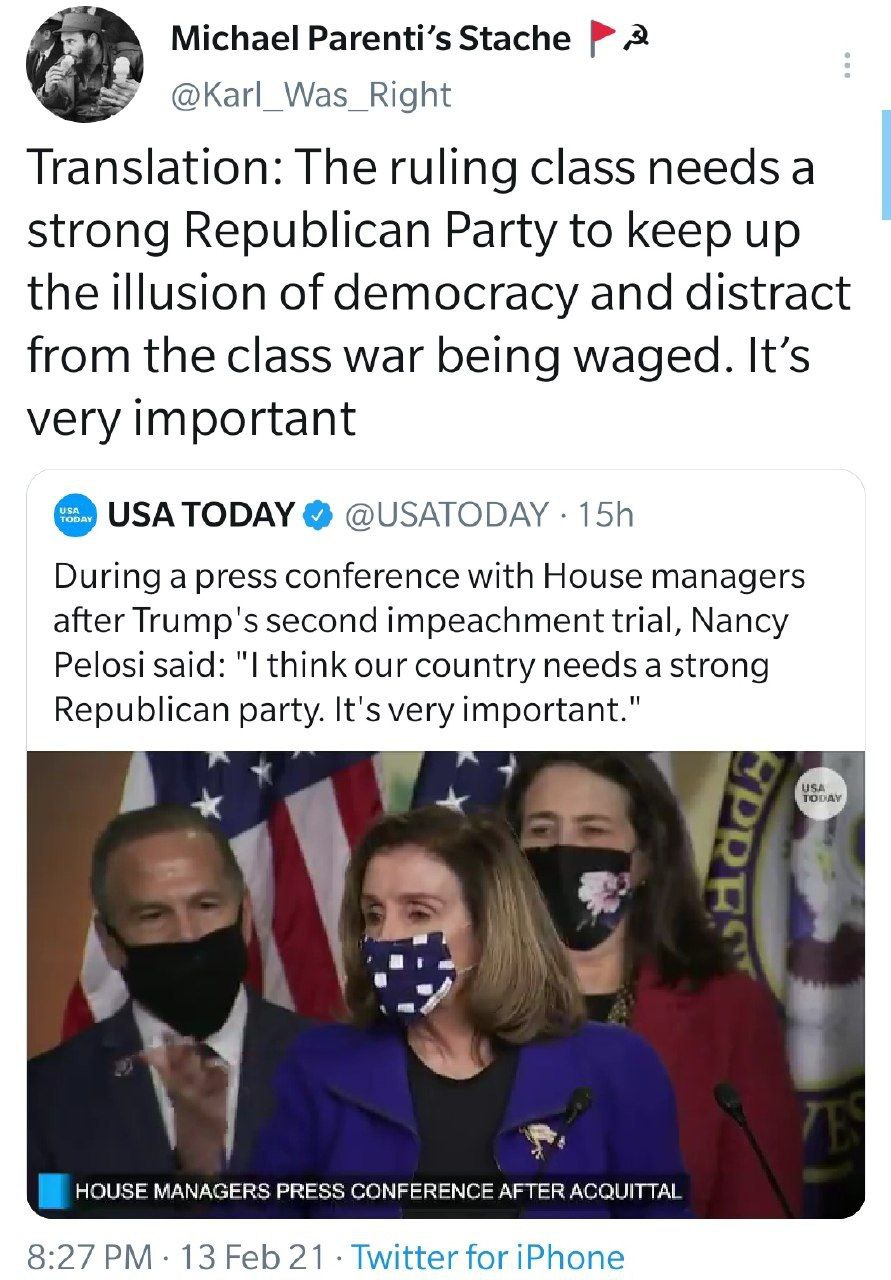Open the @Karl_Was_Right handle
This screenshot has width=891, height=1280.
(312, 96)
